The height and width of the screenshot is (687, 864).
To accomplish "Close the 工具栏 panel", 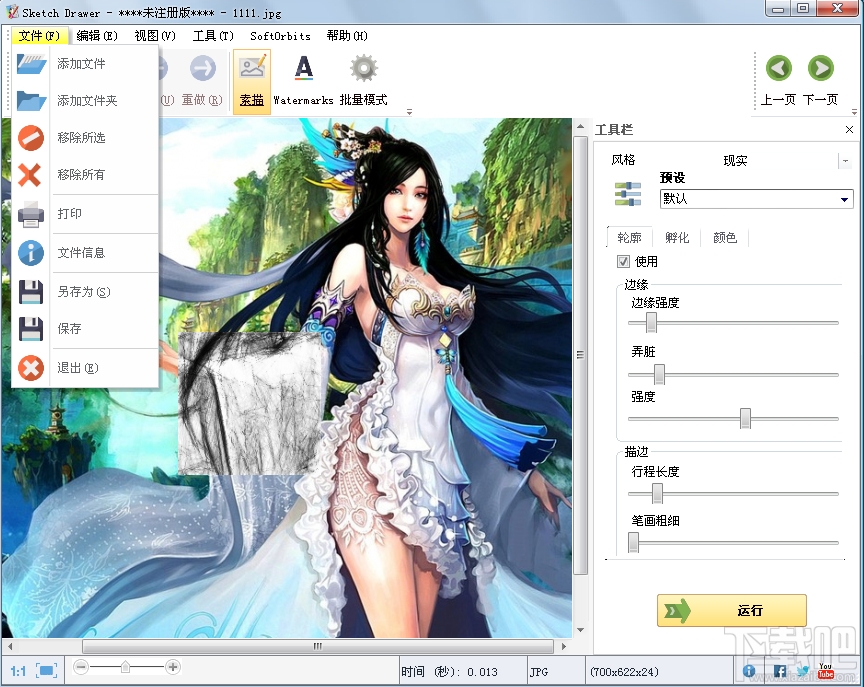I will click(x=849, y=129).
